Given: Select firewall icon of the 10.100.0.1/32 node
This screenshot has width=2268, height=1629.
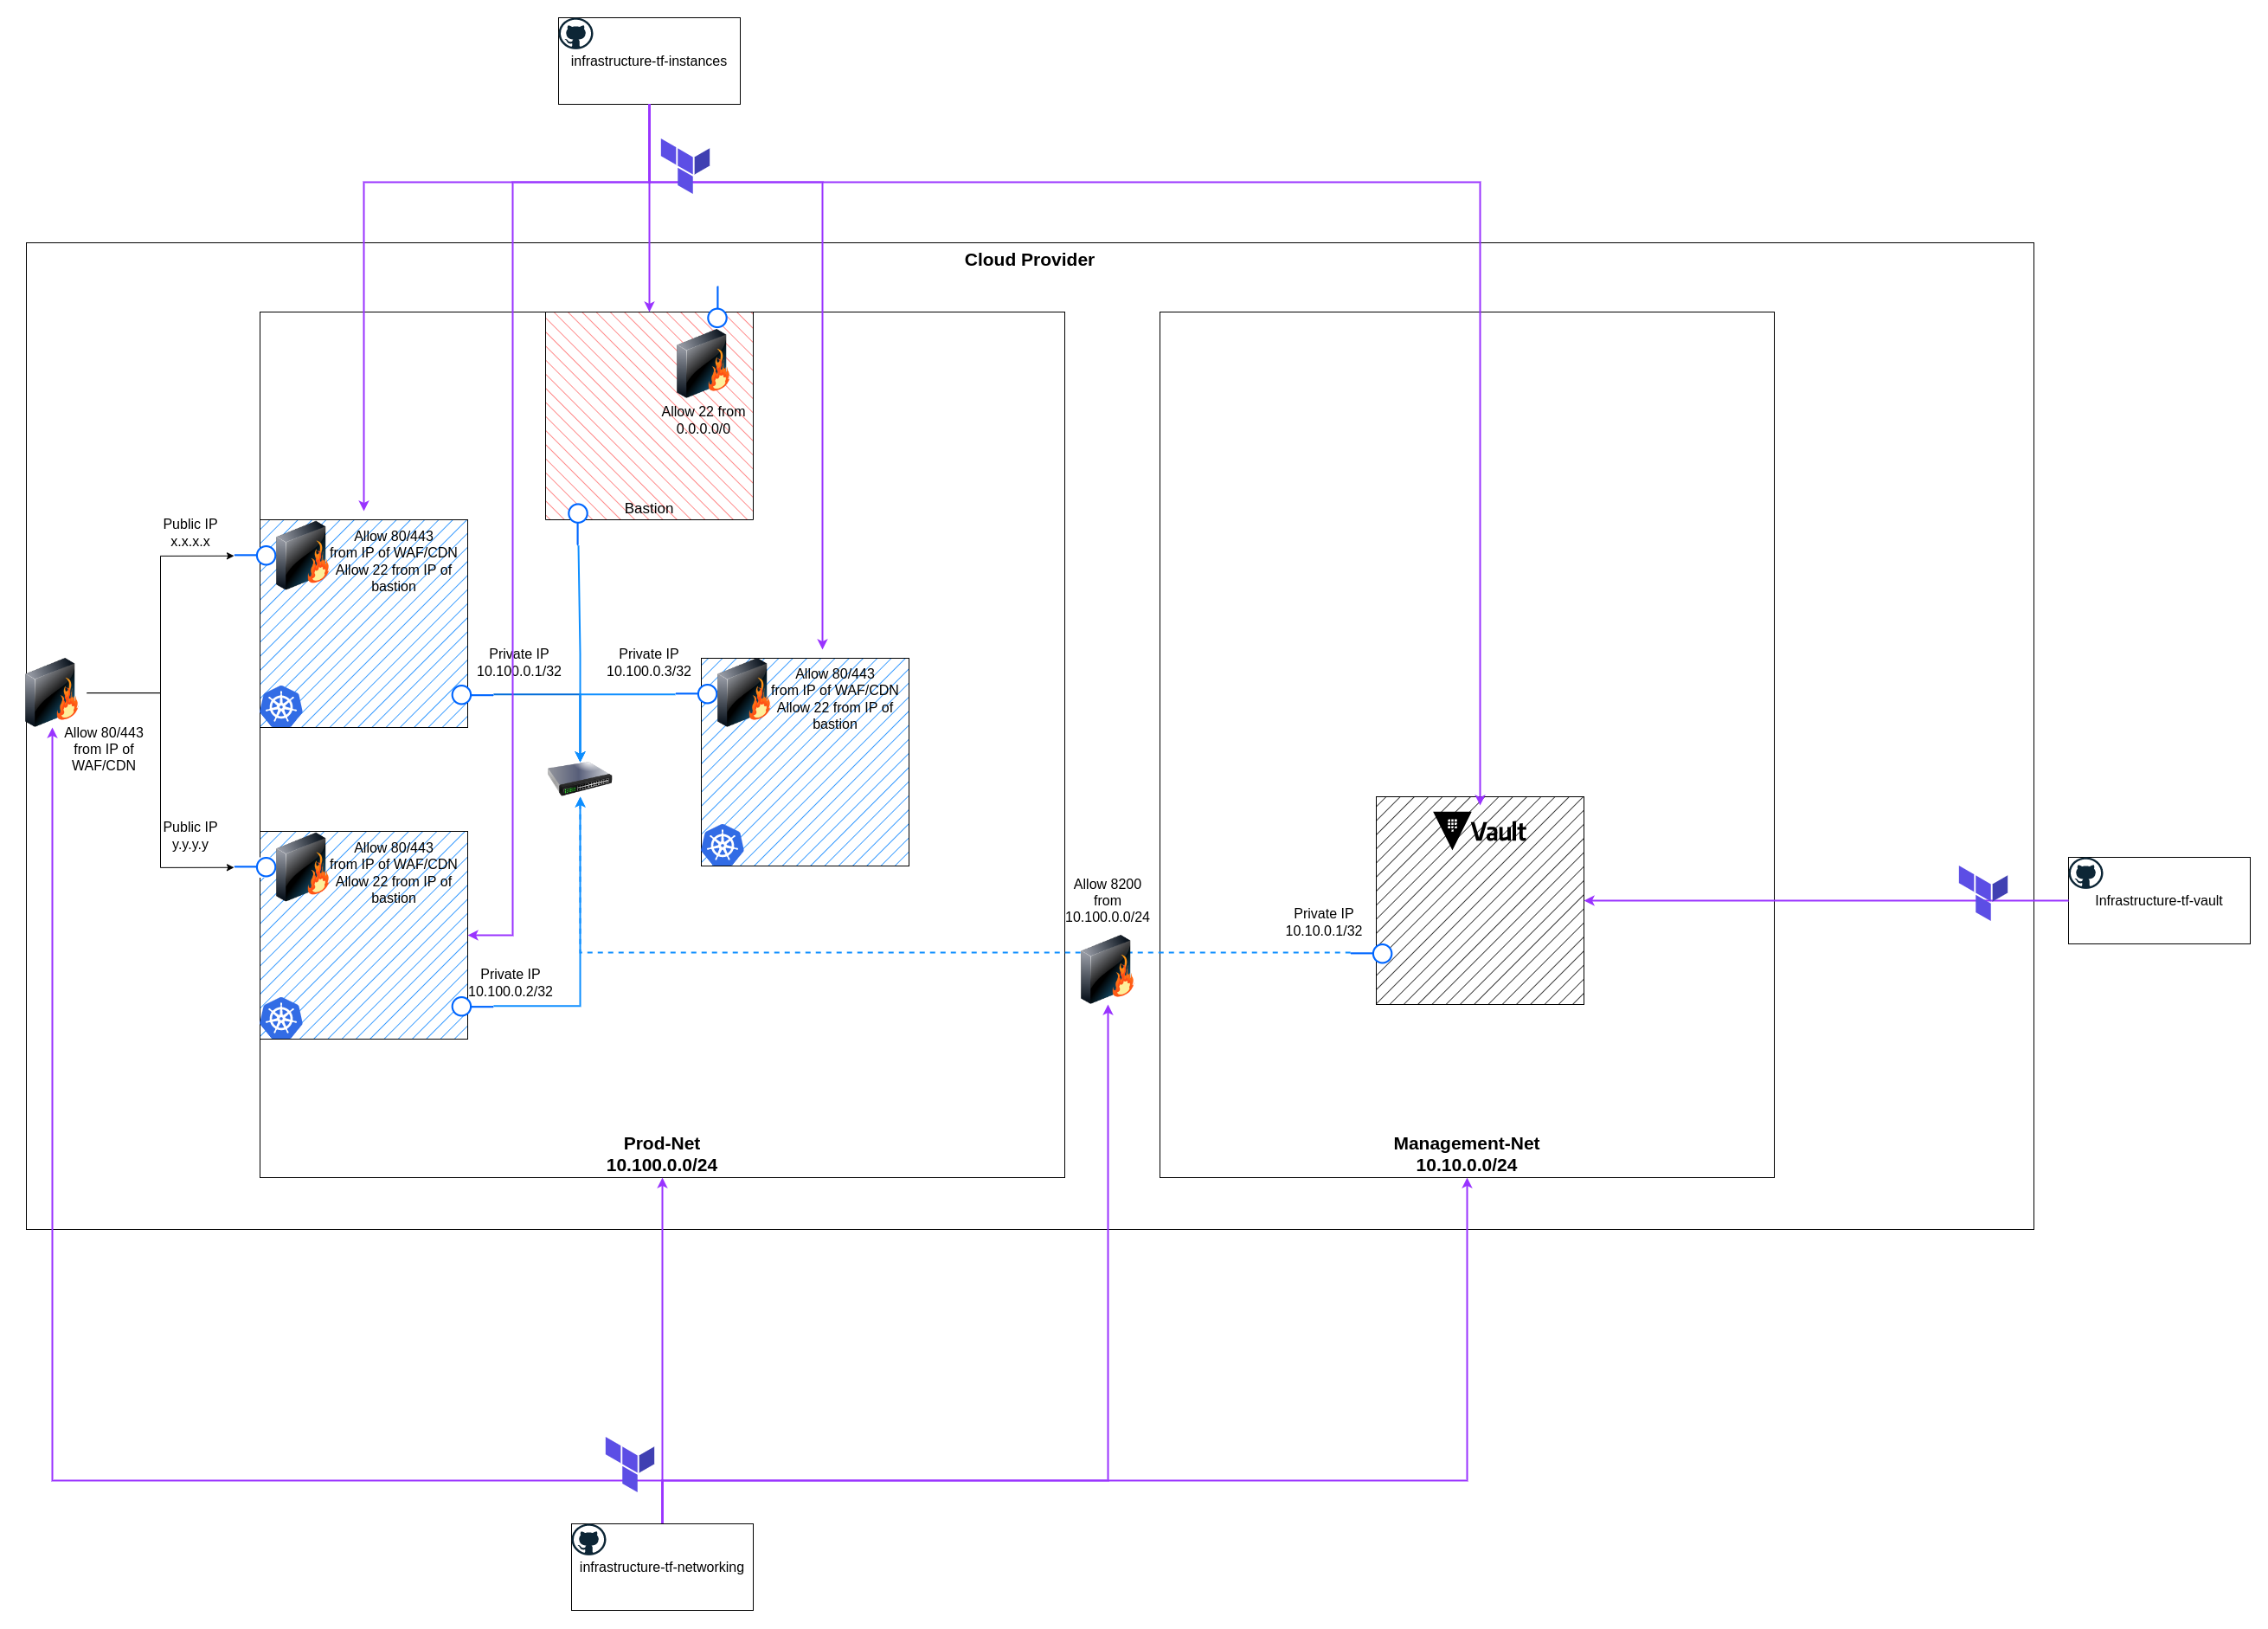Looking at the screenshot, I should (302, 555).
